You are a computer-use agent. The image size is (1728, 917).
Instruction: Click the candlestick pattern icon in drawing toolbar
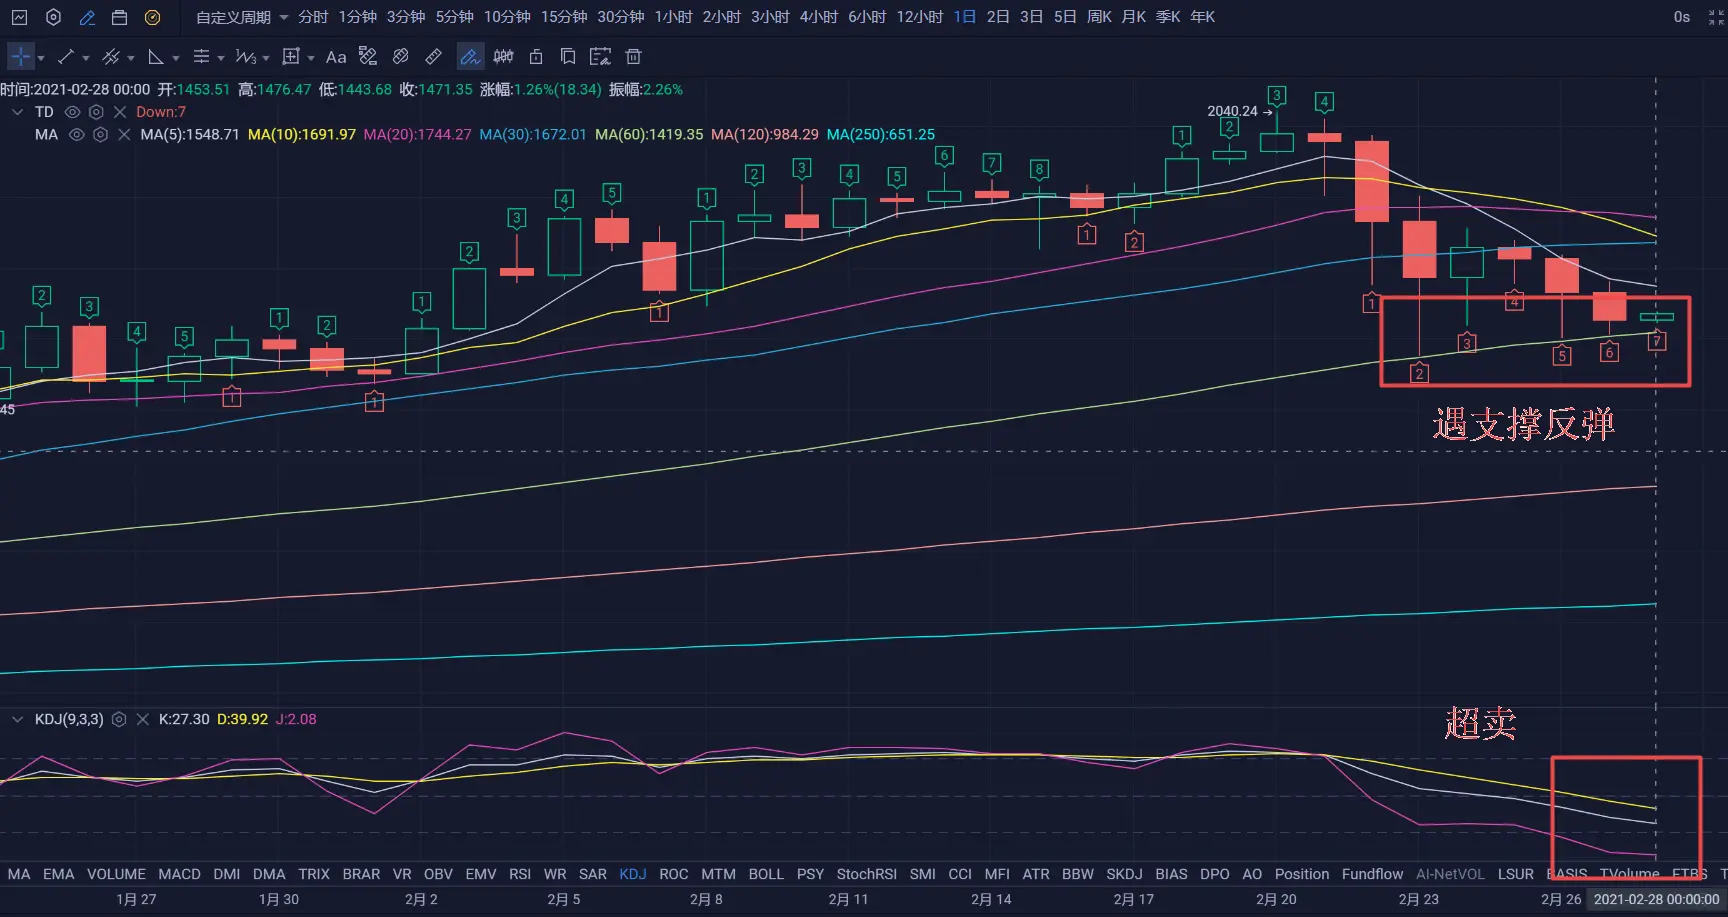pos(504,57)
